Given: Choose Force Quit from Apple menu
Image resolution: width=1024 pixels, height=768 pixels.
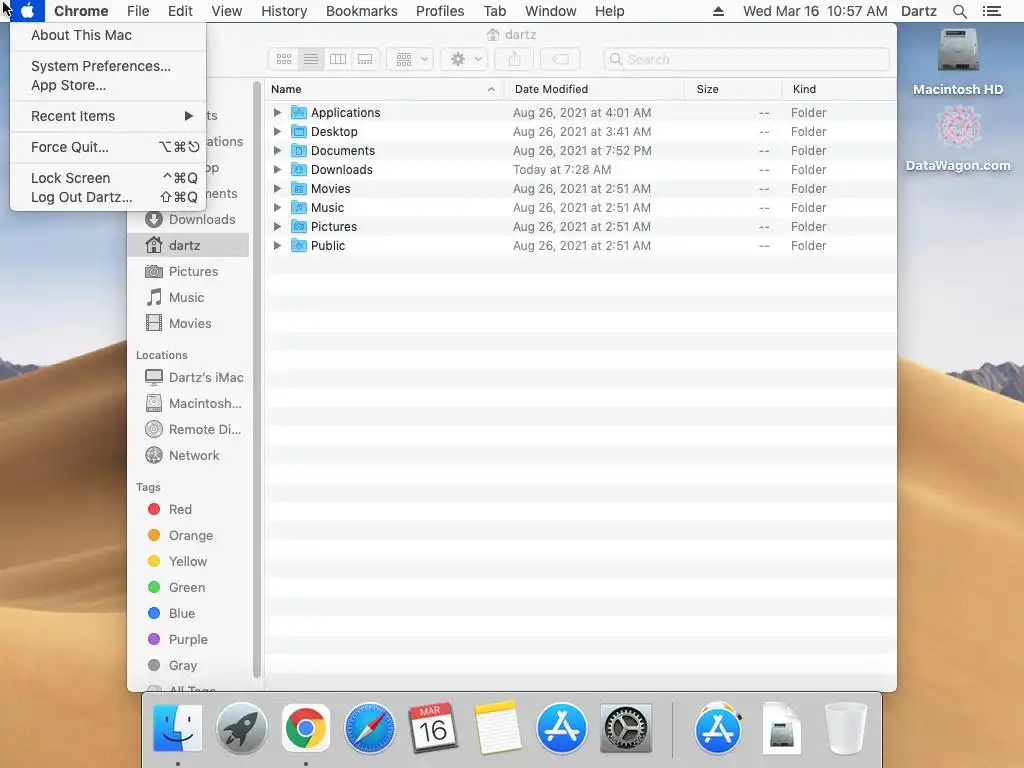Looking at the screenshot, I should tap(108, 147).
